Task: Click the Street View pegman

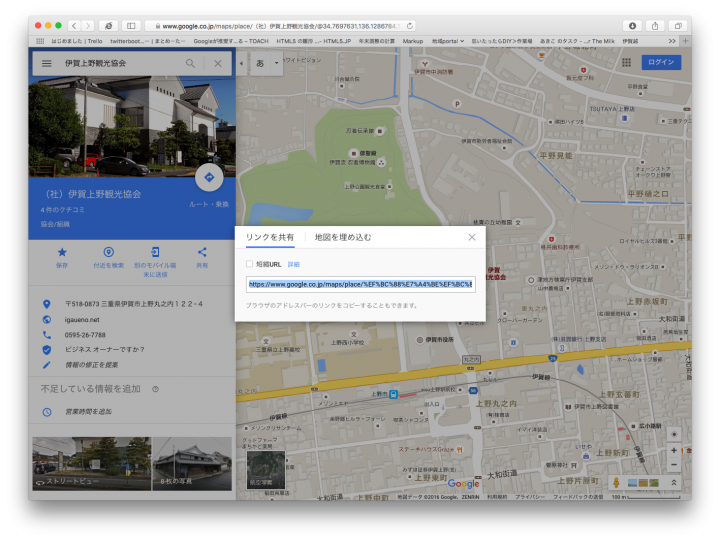Action: tap(616, 482)
